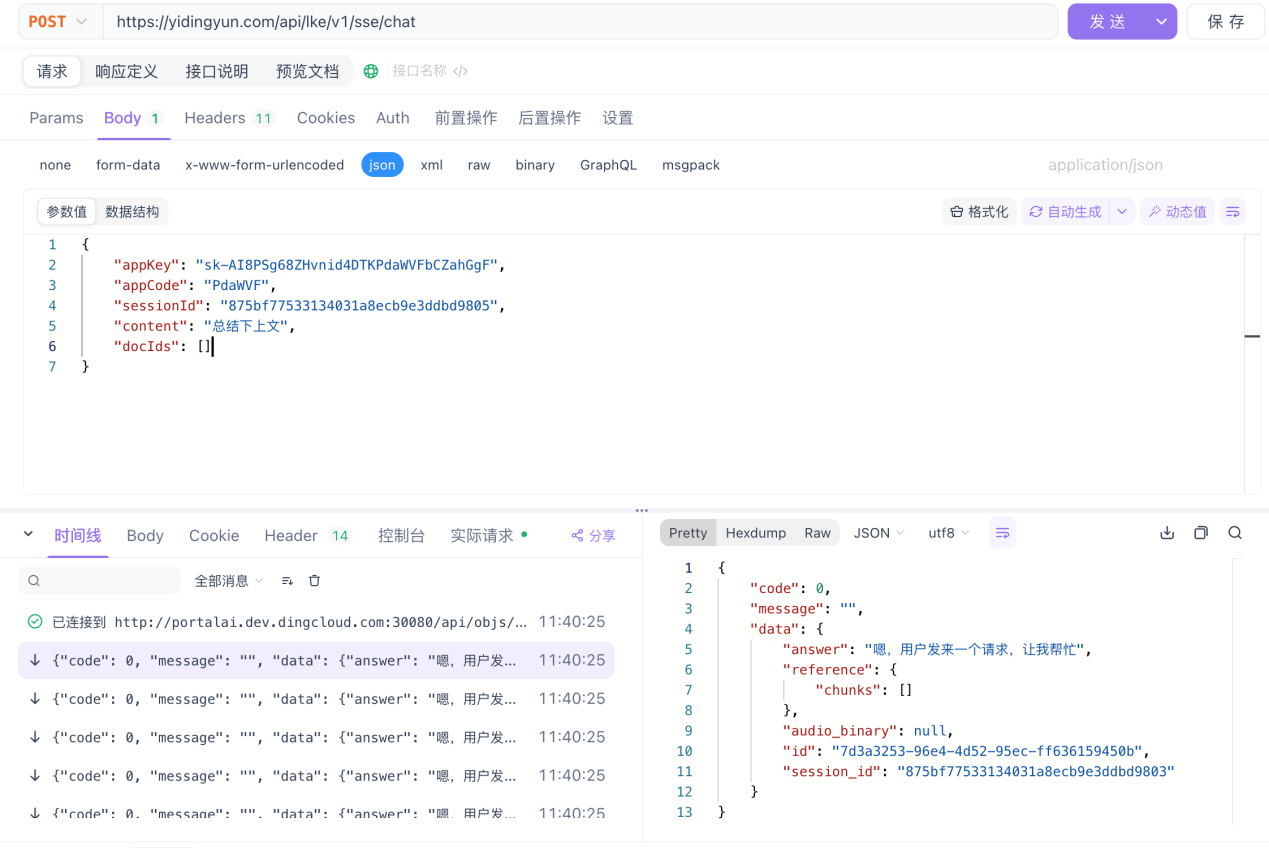Screen dimensions: 1269x848
Task: Click the download response icon
Action: click(x=1167, y=533)
